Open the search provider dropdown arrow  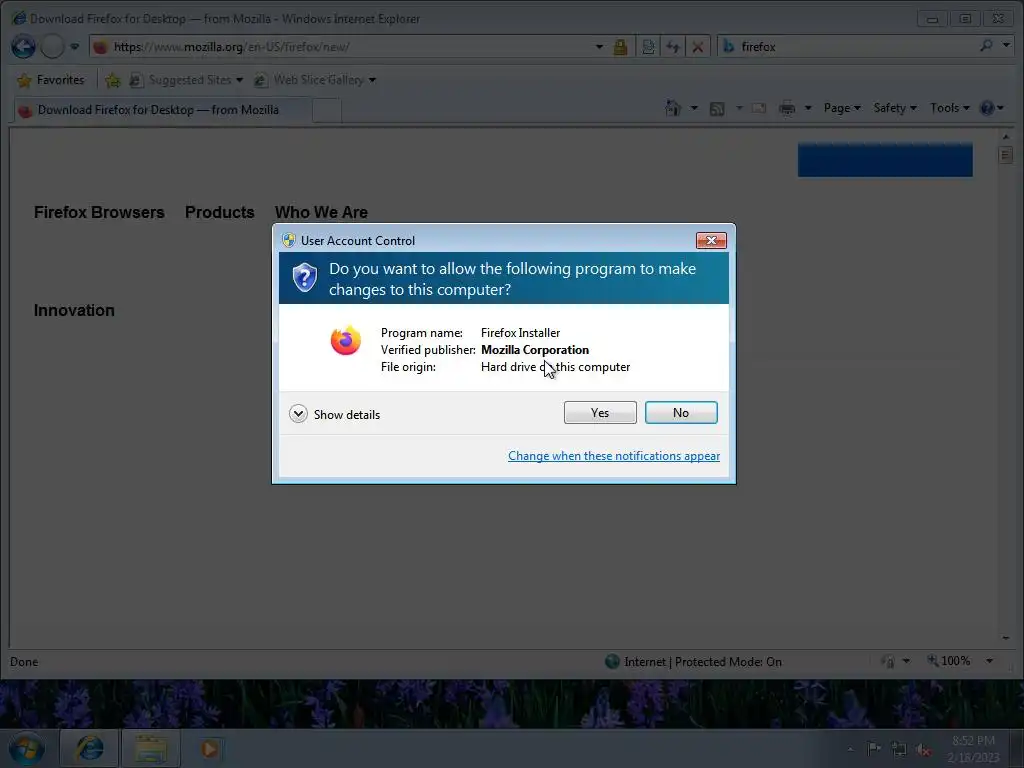click(1006, 45)
